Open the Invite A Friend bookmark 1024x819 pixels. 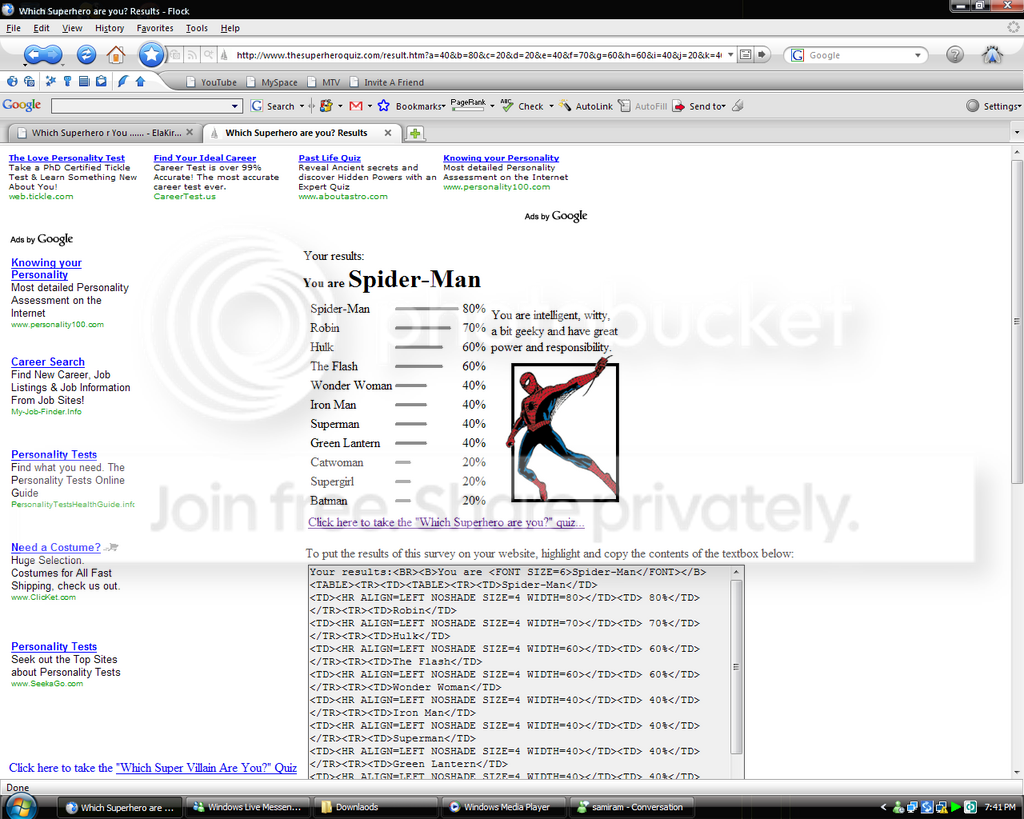point(387,82)
